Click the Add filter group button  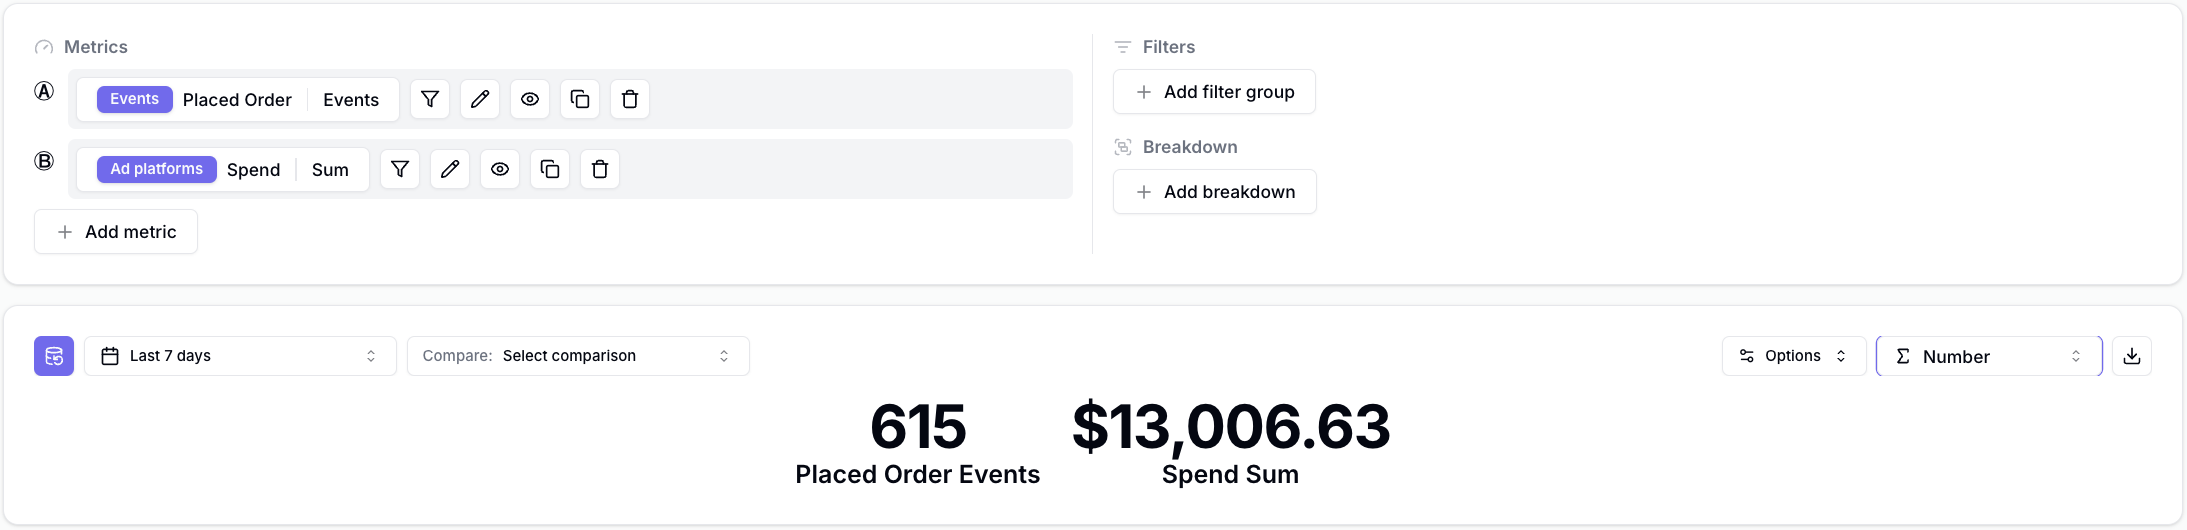pyautogui.click(x=1214, y=92)
